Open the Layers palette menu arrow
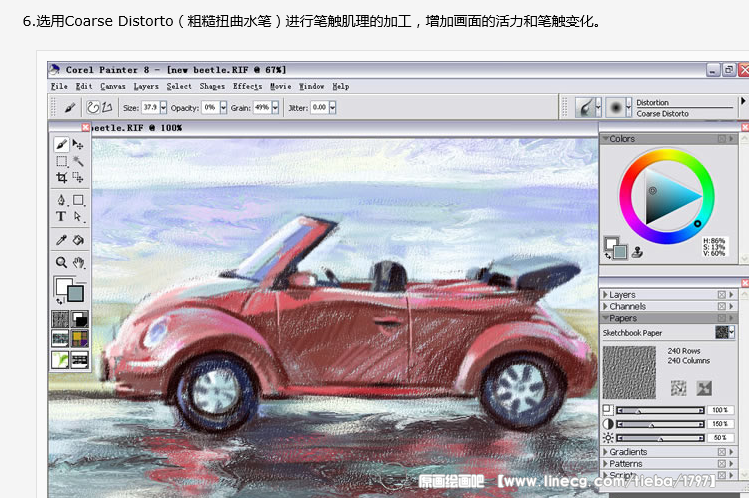Viewport: 749px width, 498px height. pos(731,295)
